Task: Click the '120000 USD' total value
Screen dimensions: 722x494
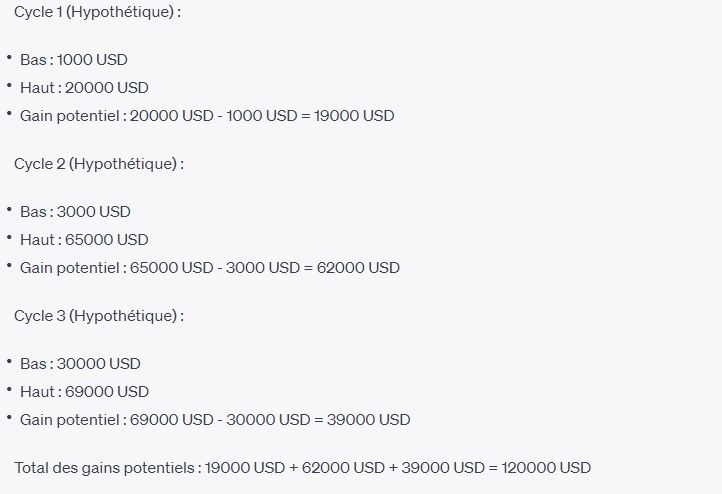Action: [x=546, y=468]
